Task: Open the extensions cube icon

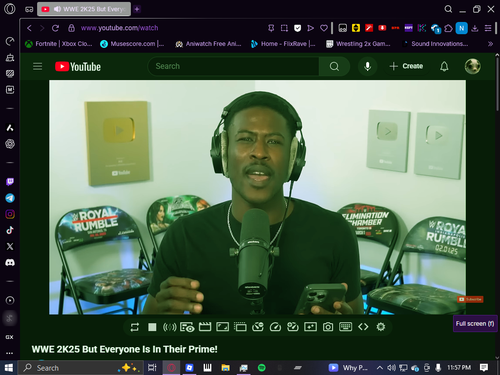Action: coord(449,28)
